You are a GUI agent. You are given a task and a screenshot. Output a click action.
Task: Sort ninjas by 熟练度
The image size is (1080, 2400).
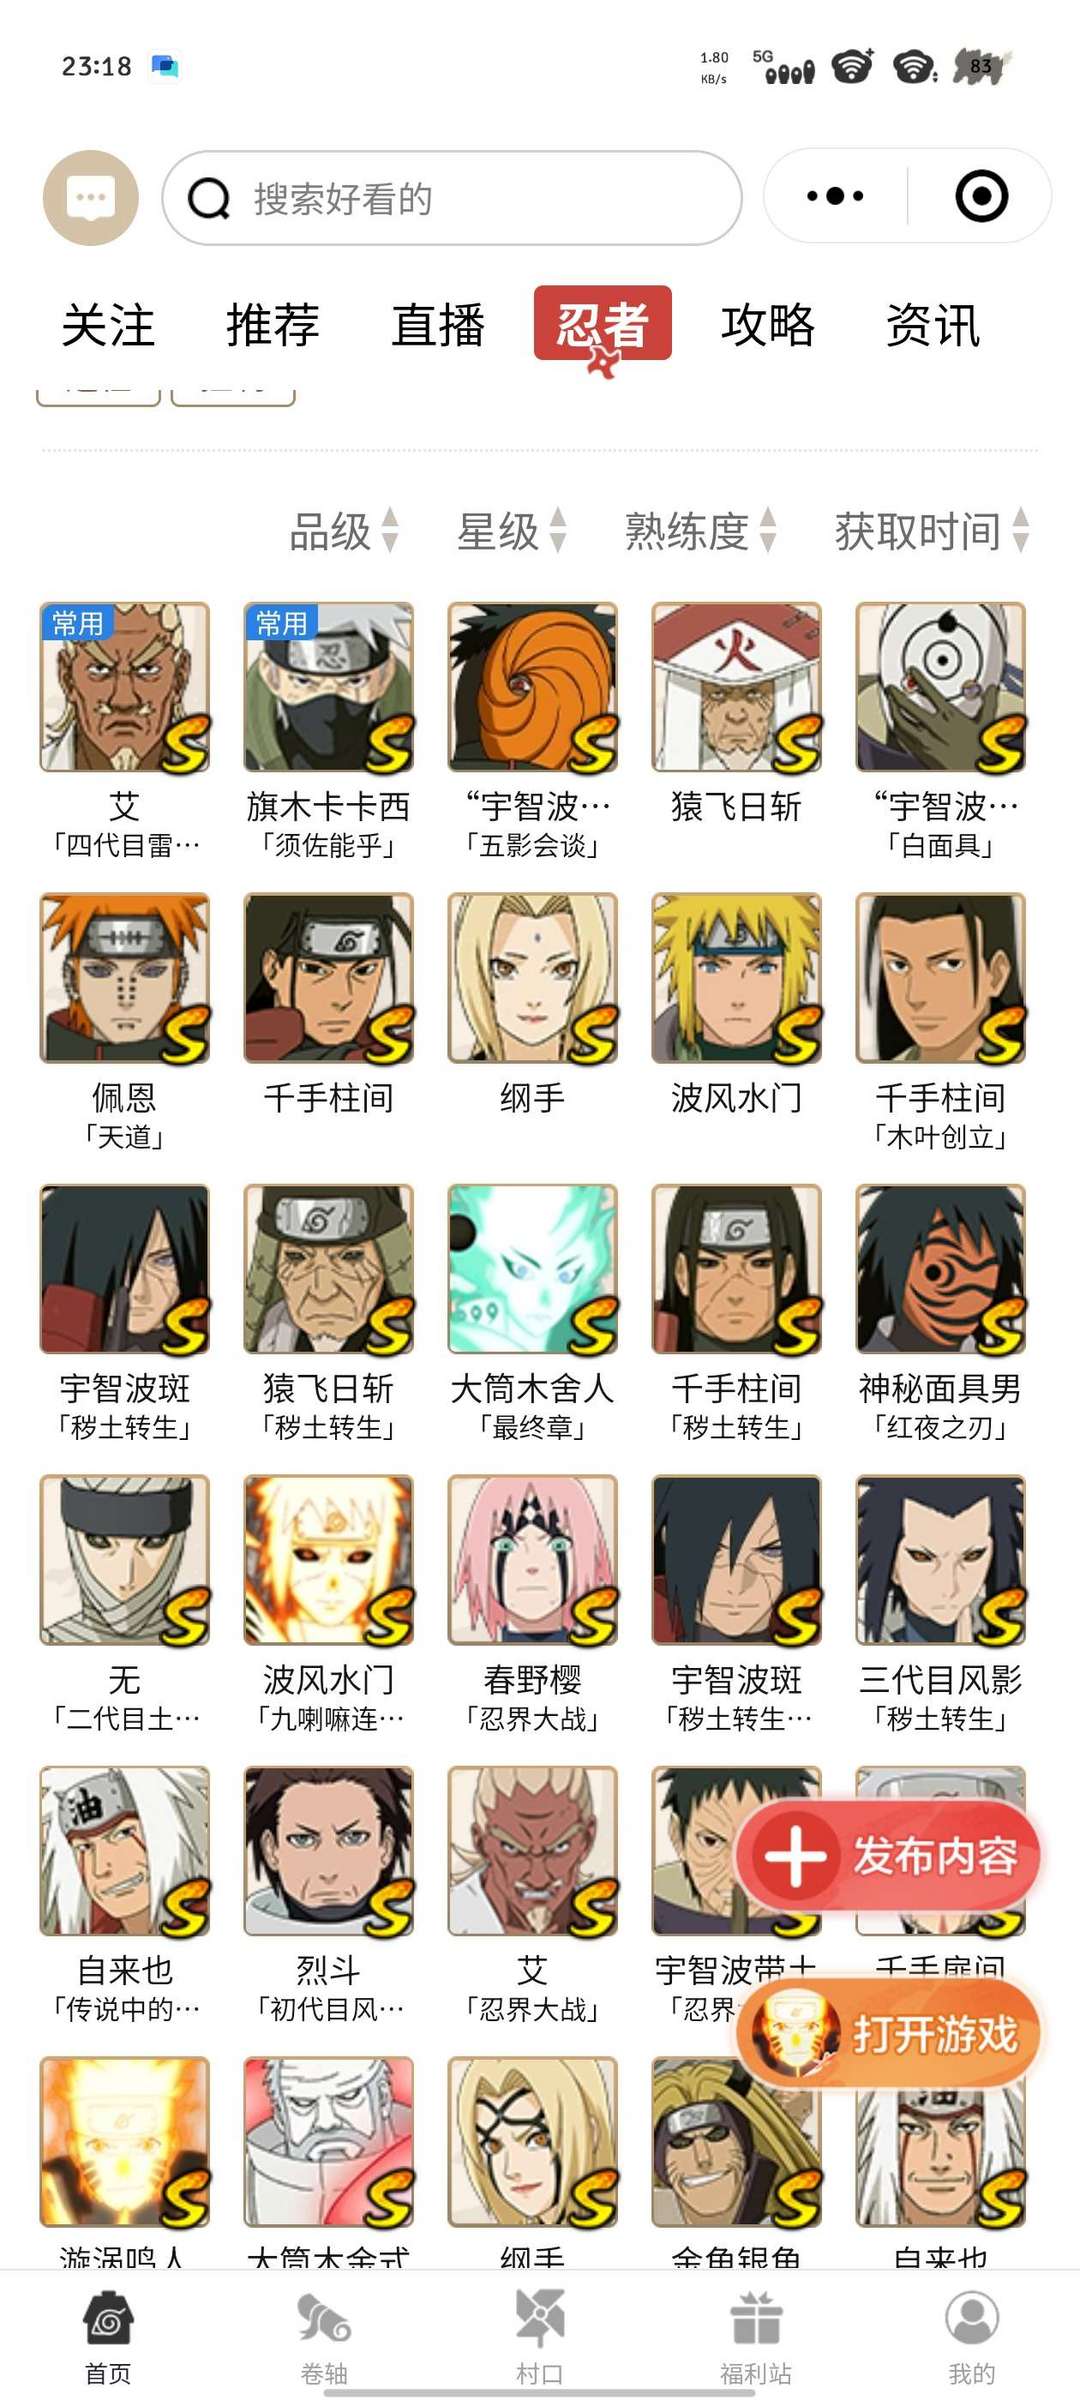tap(701, 531)
